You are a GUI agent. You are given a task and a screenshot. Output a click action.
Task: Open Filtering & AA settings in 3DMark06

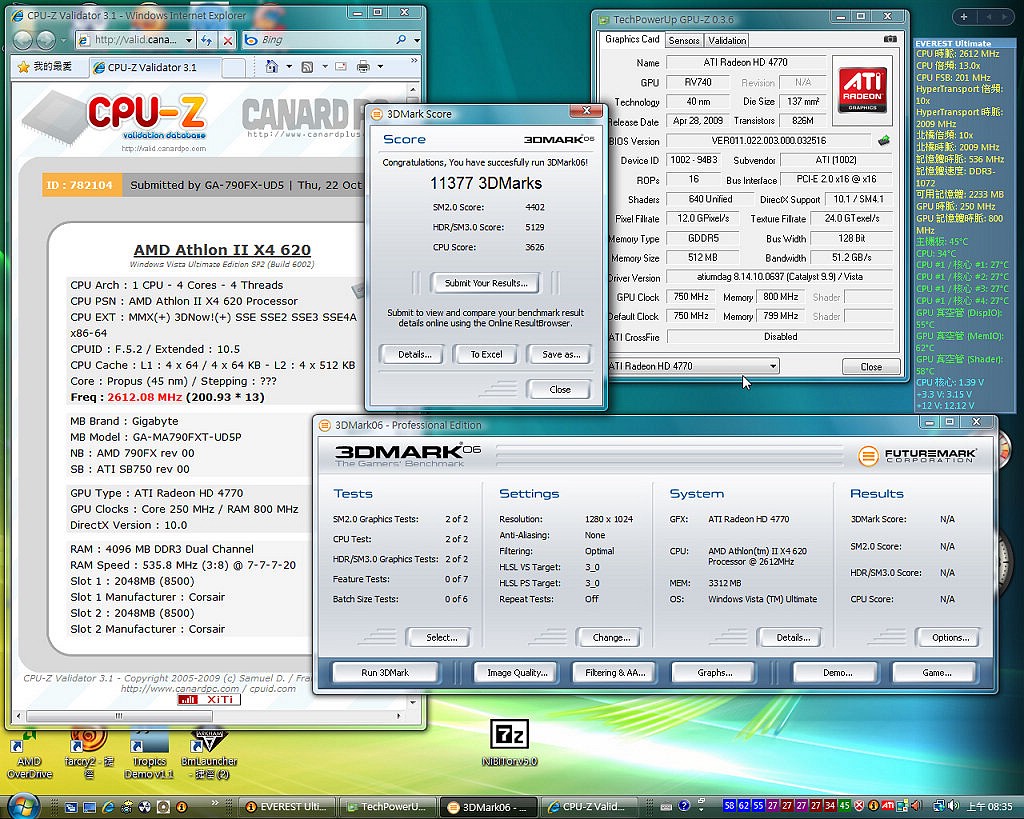pyautogui.click(x=615, y=672)
